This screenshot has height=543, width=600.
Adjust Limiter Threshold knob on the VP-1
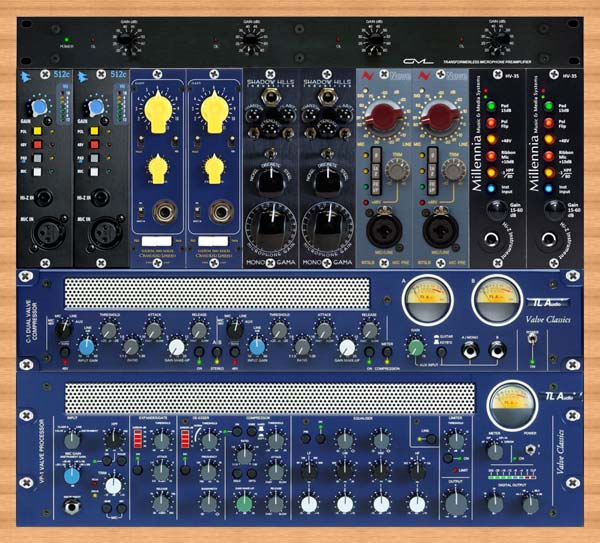click(x=456, y=440)
